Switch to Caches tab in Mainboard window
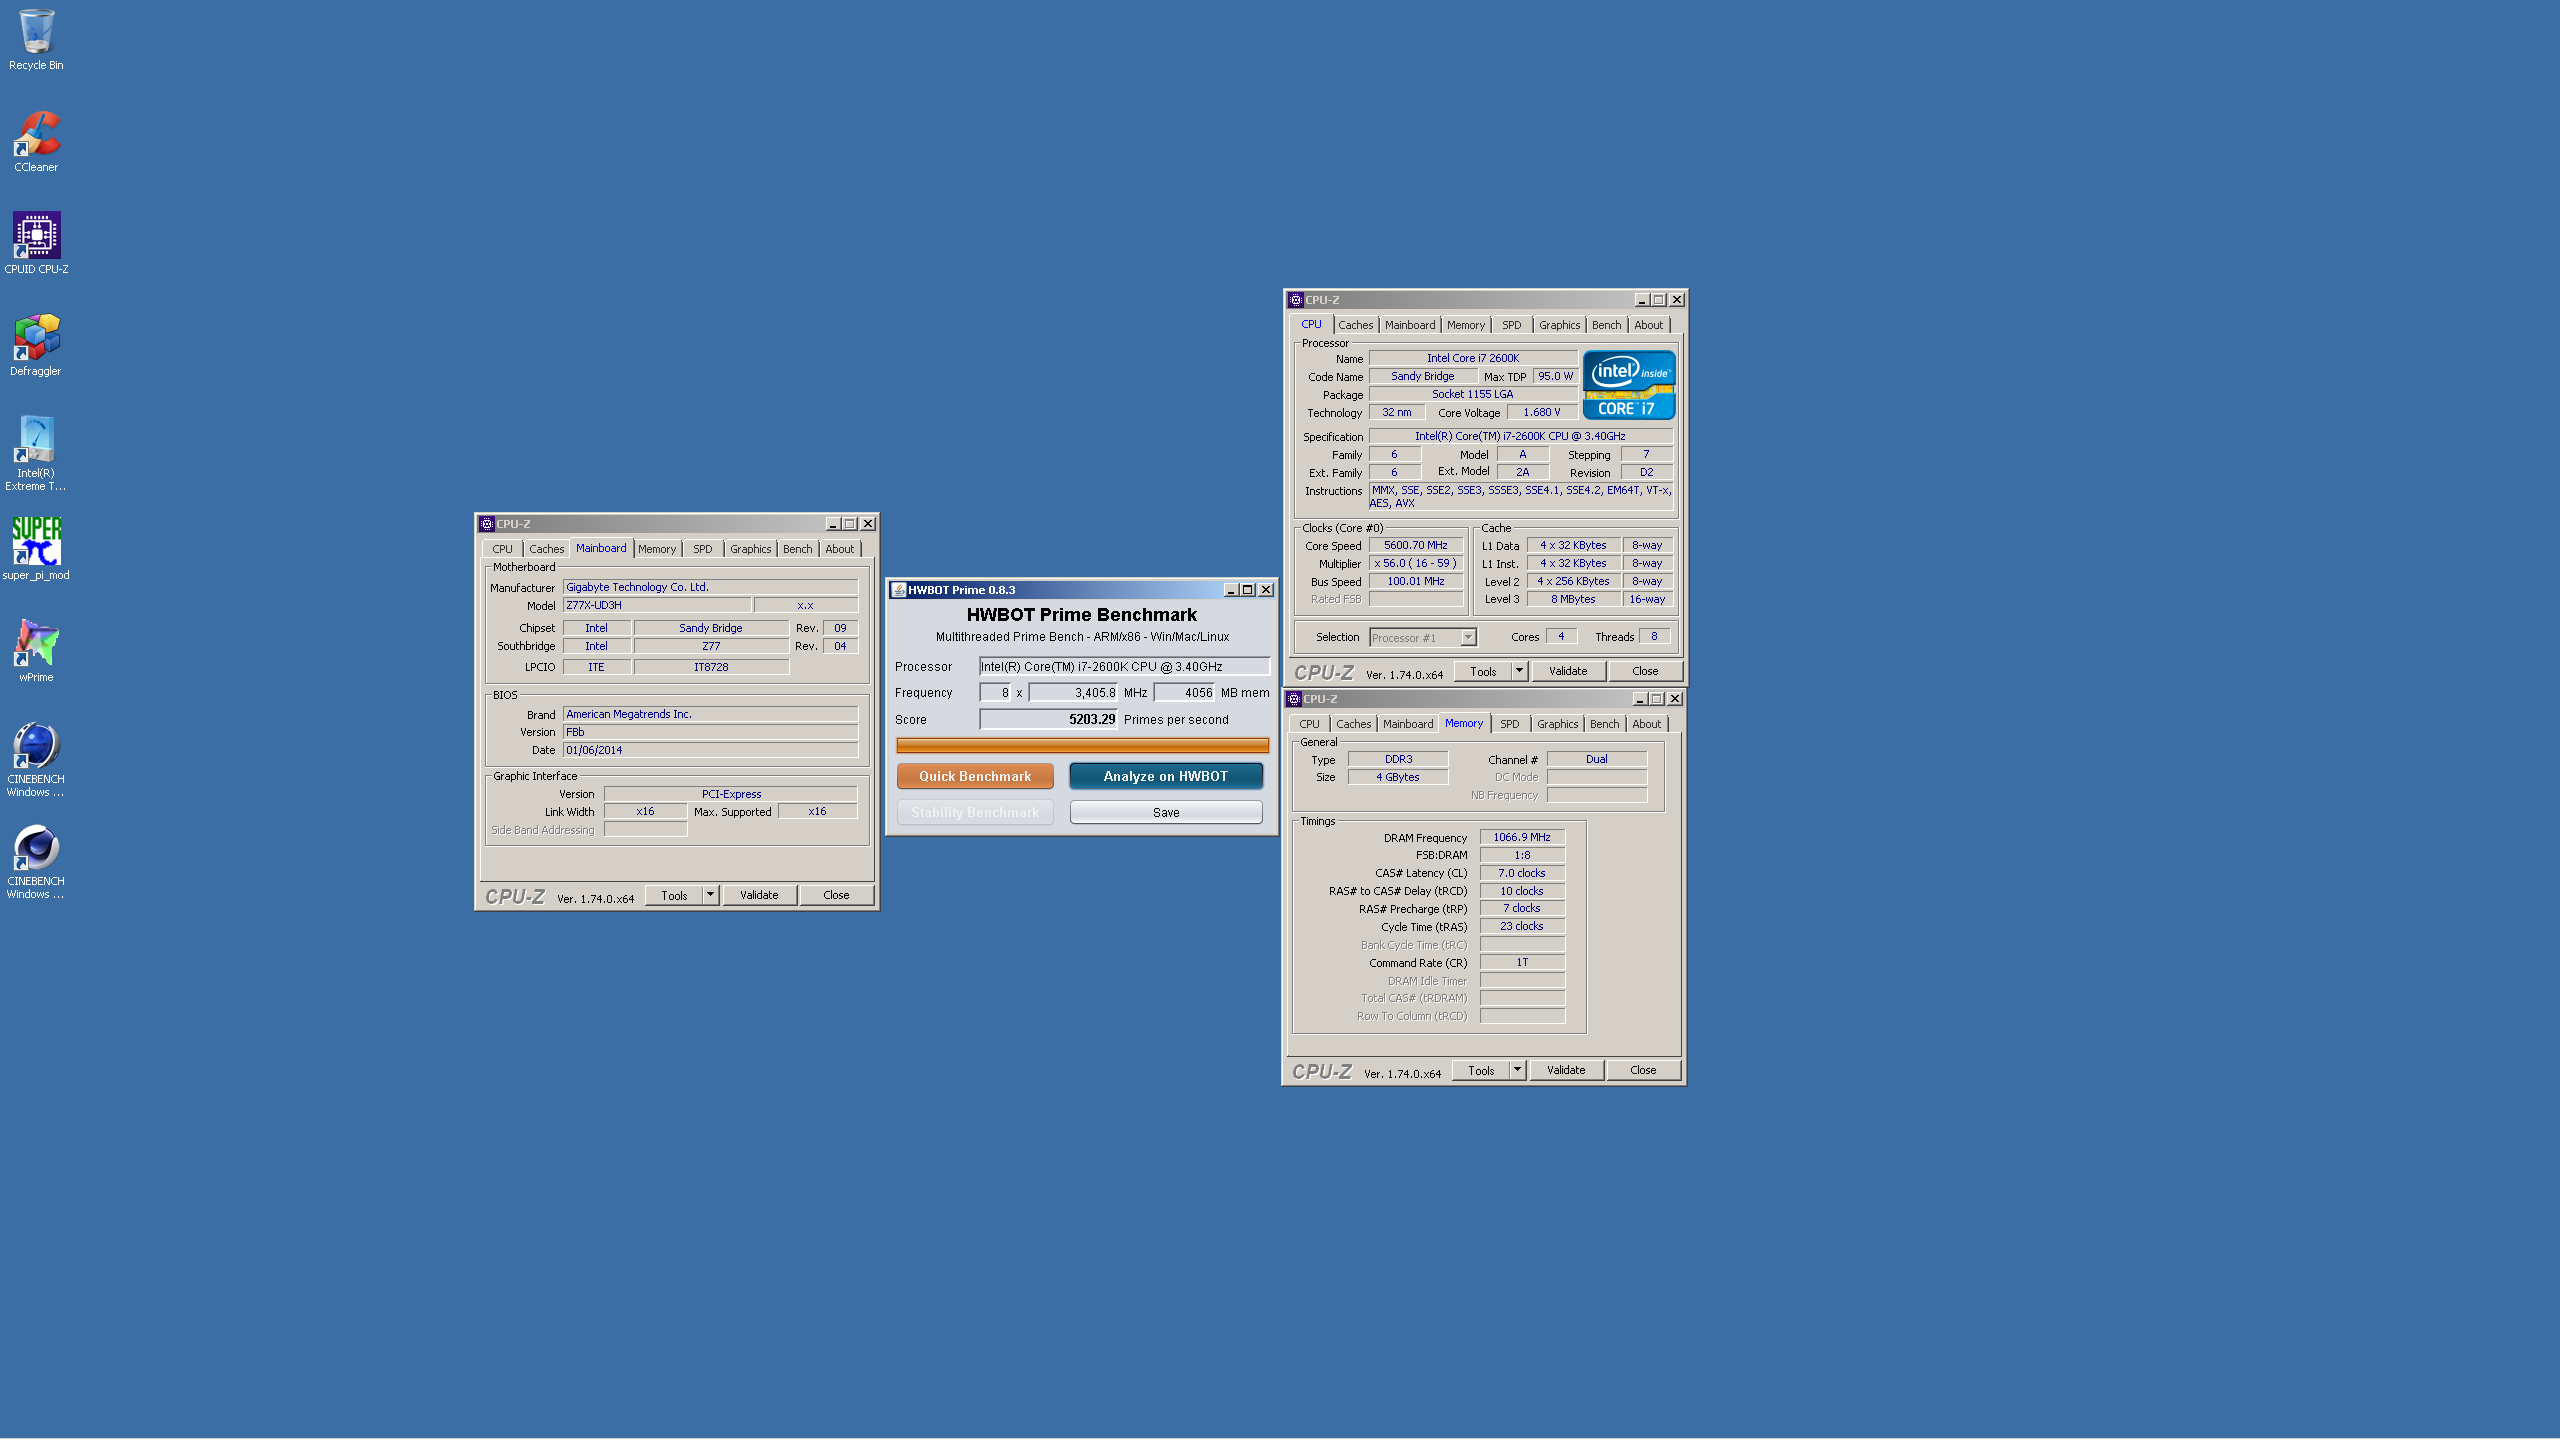Screen dimensions: 2560x1440 click(546, 549)
